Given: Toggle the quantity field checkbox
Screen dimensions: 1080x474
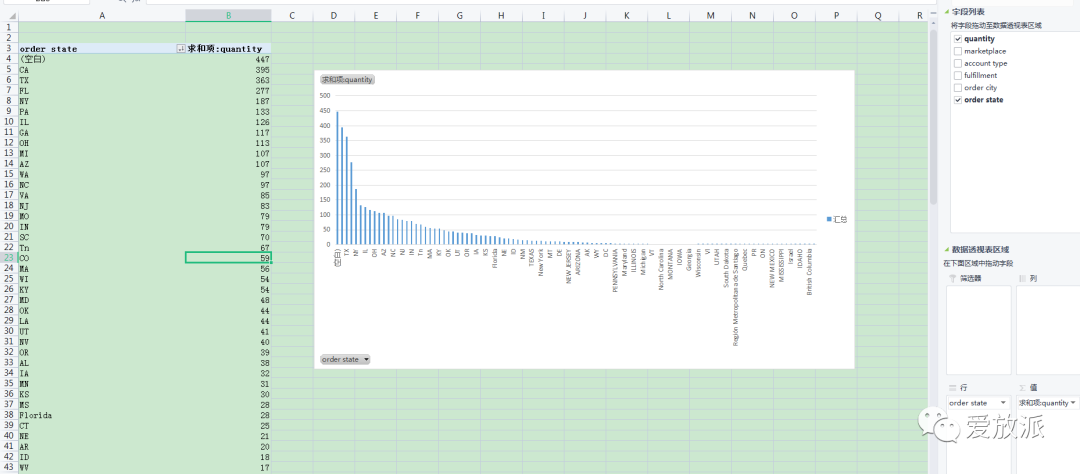Looking at the screenshot, I should pos(958,39).
